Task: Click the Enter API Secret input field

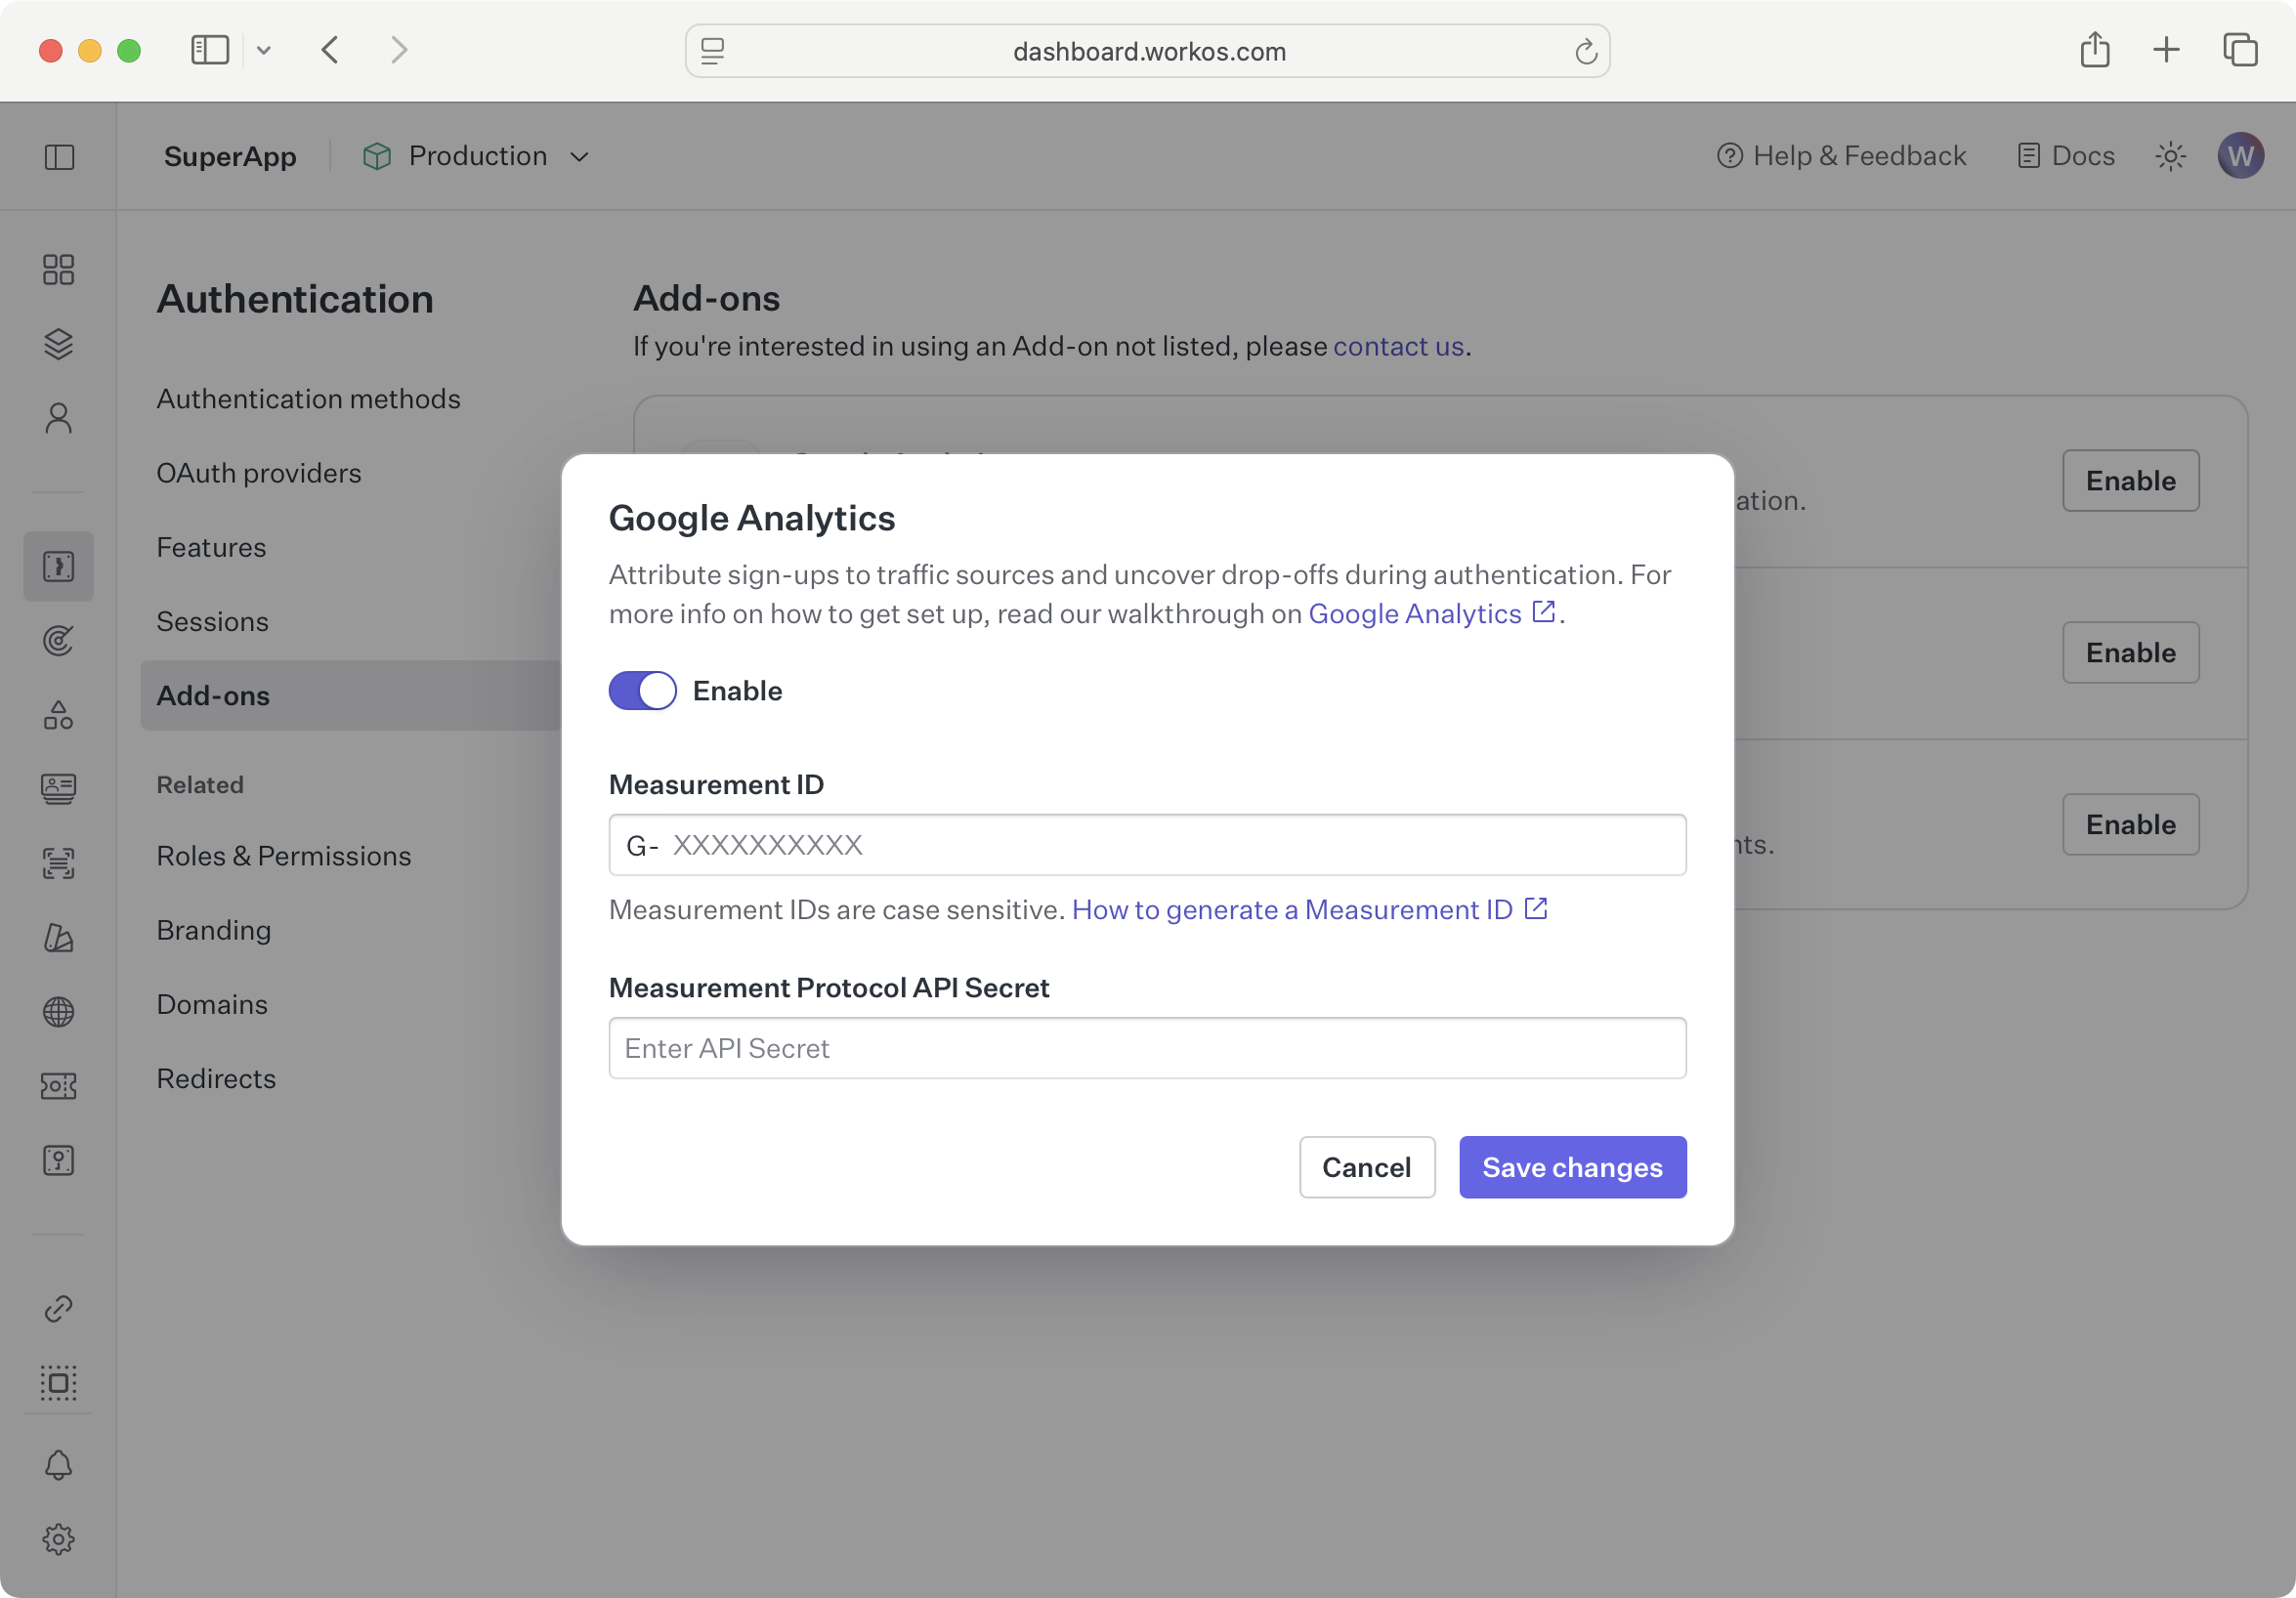Action: (1147, 1048)
